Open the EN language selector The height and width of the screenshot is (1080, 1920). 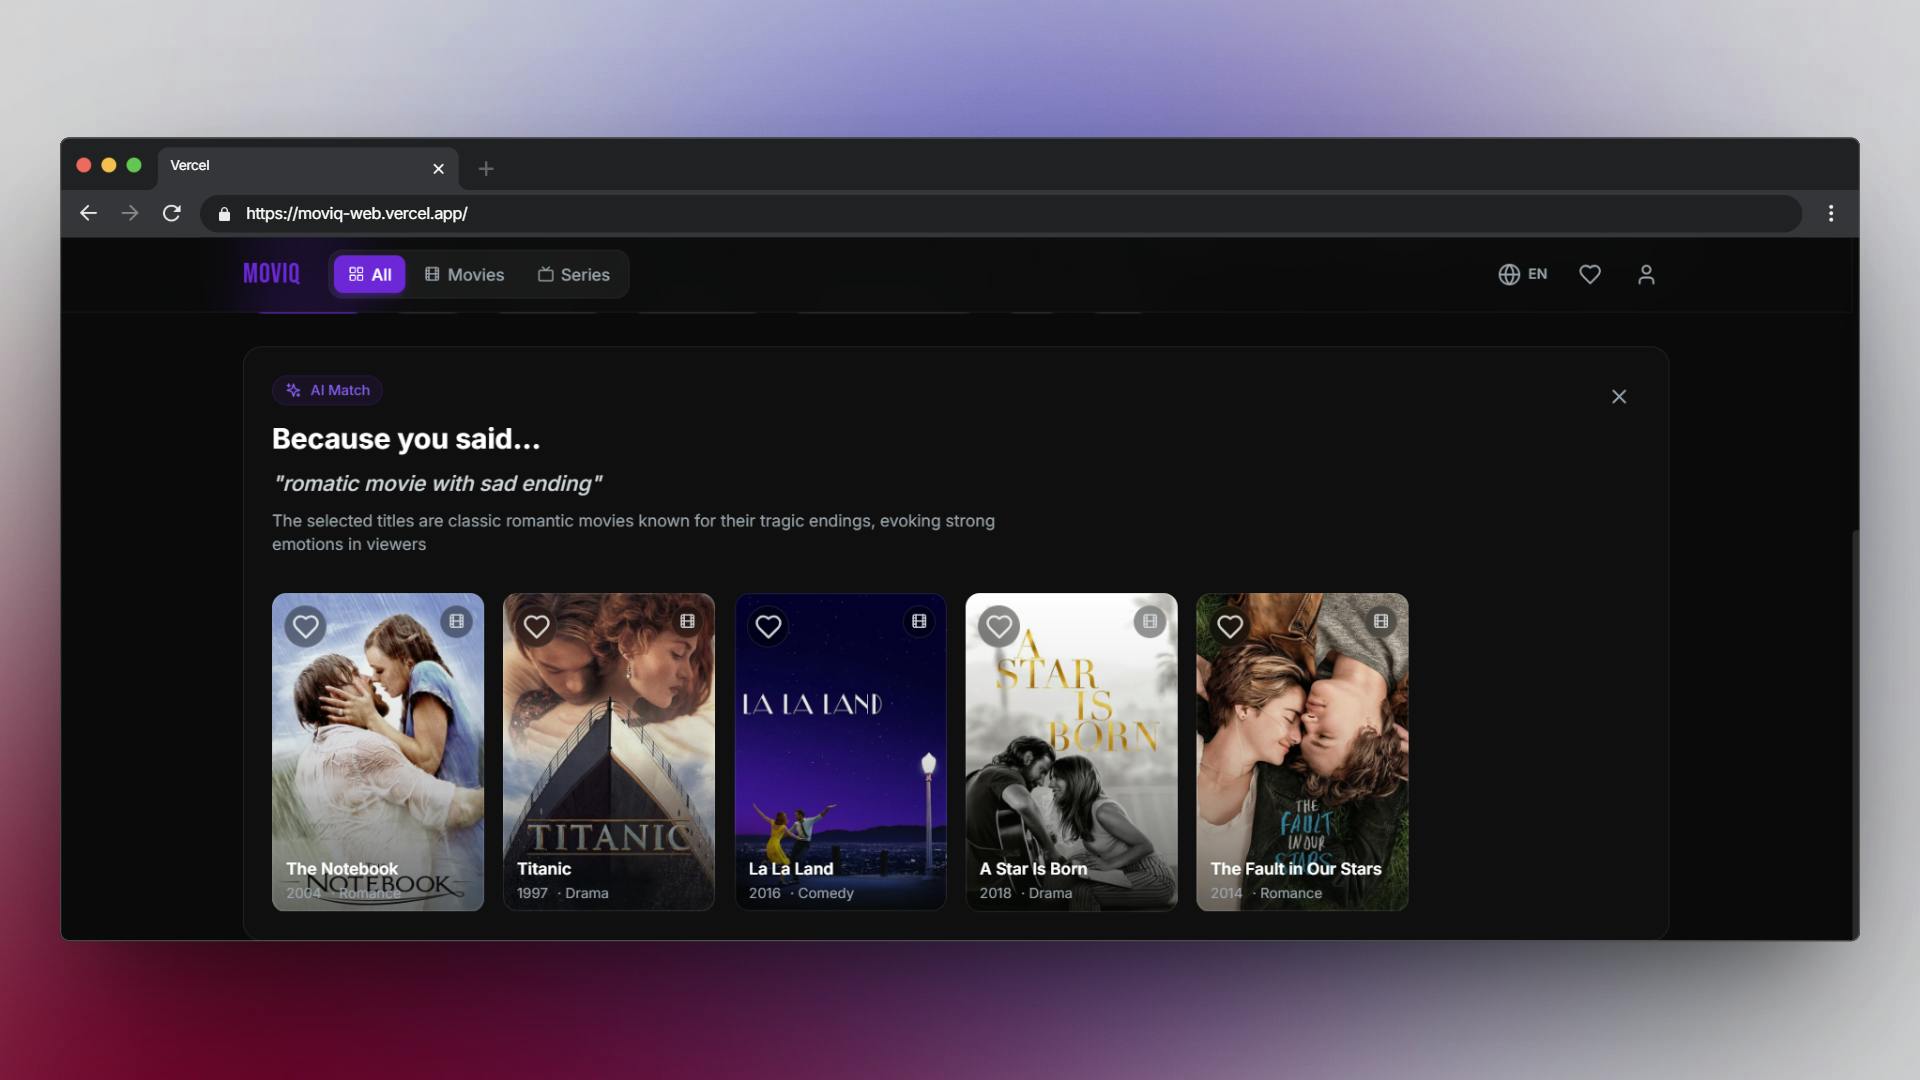[x=1522, y=274]
